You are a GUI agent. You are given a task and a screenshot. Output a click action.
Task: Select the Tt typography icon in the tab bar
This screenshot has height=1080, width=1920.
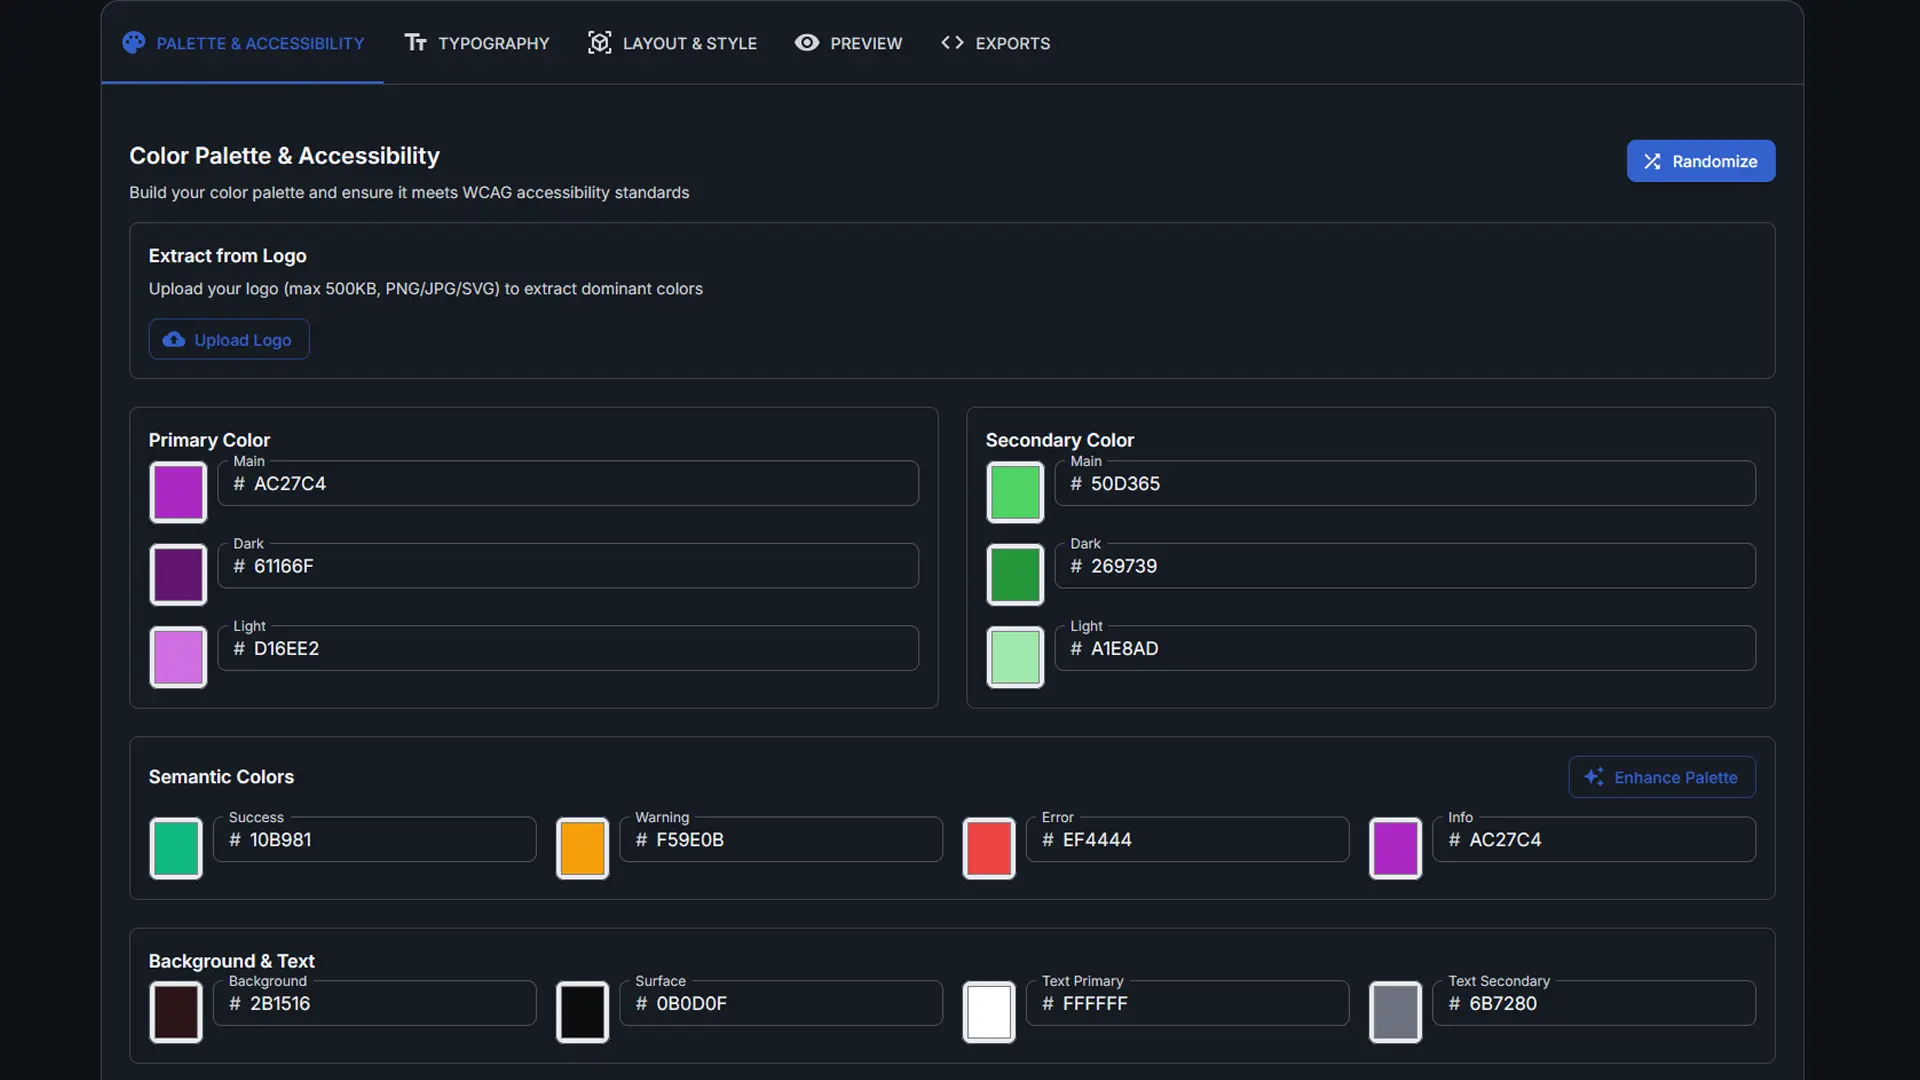tap(416, 42)
